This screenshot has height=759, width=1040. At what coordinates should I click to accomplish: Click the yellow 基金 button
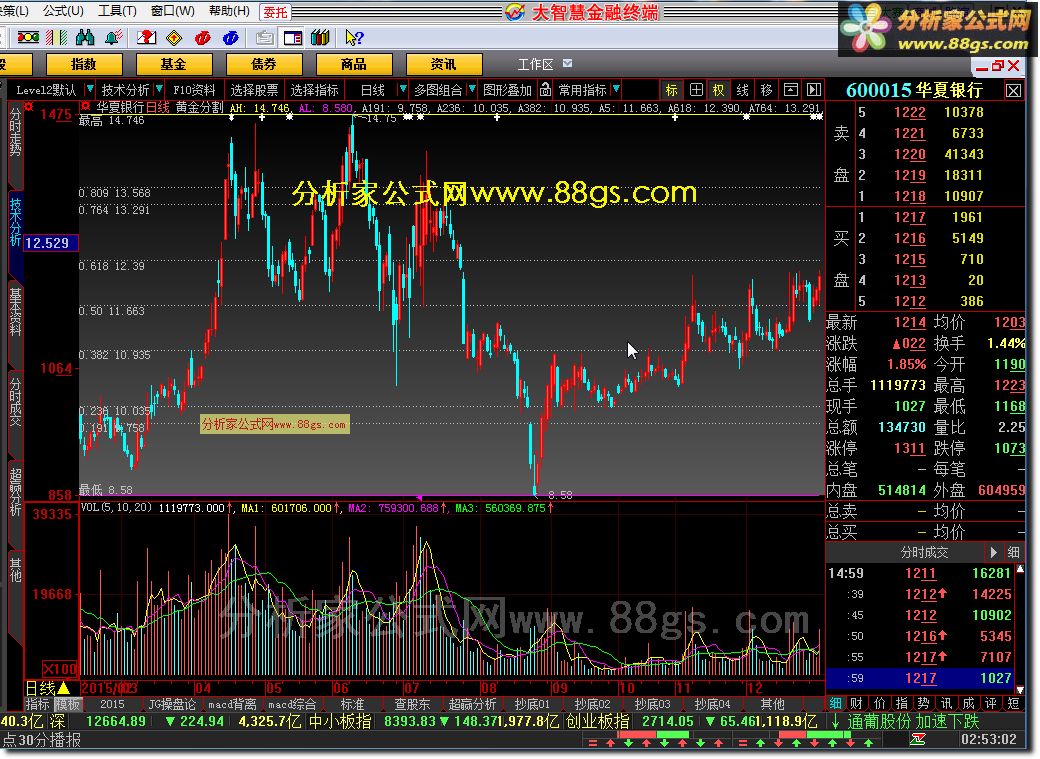(173, 64)
